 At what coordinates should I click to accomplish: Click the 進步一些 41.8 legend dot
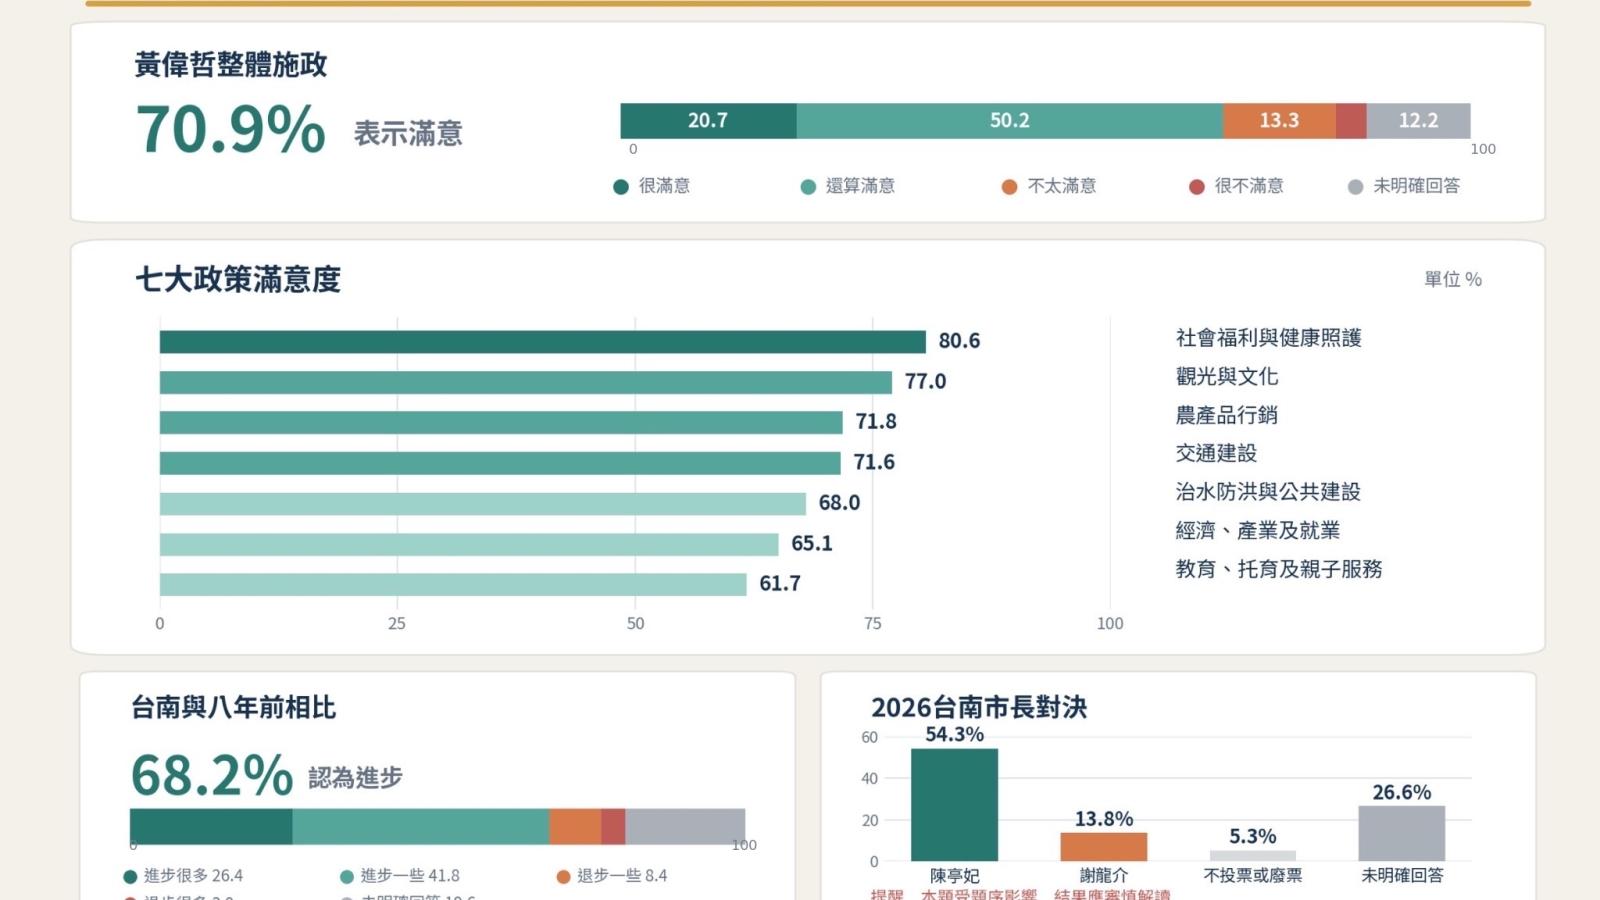click(x=347, y=877)
